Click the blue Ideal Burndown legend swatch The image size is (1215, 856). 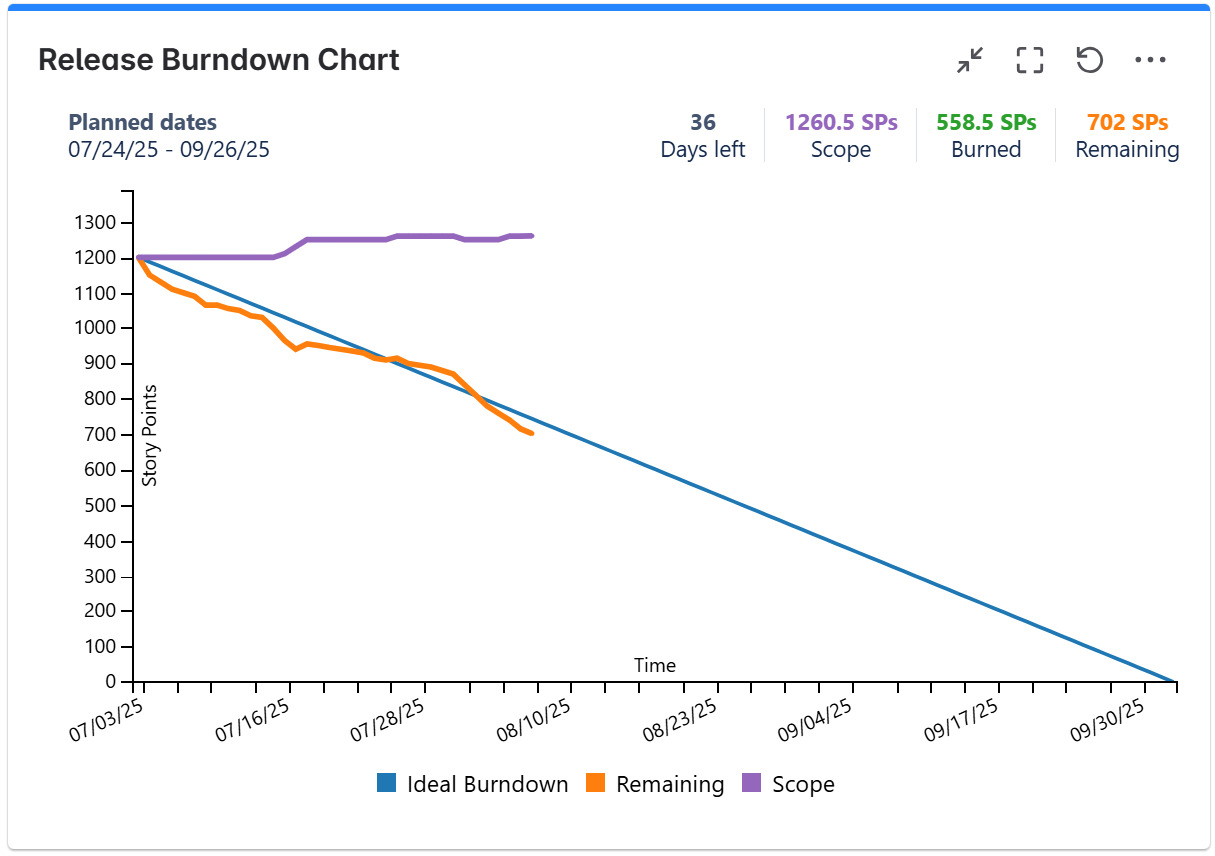tap(387, 784)
